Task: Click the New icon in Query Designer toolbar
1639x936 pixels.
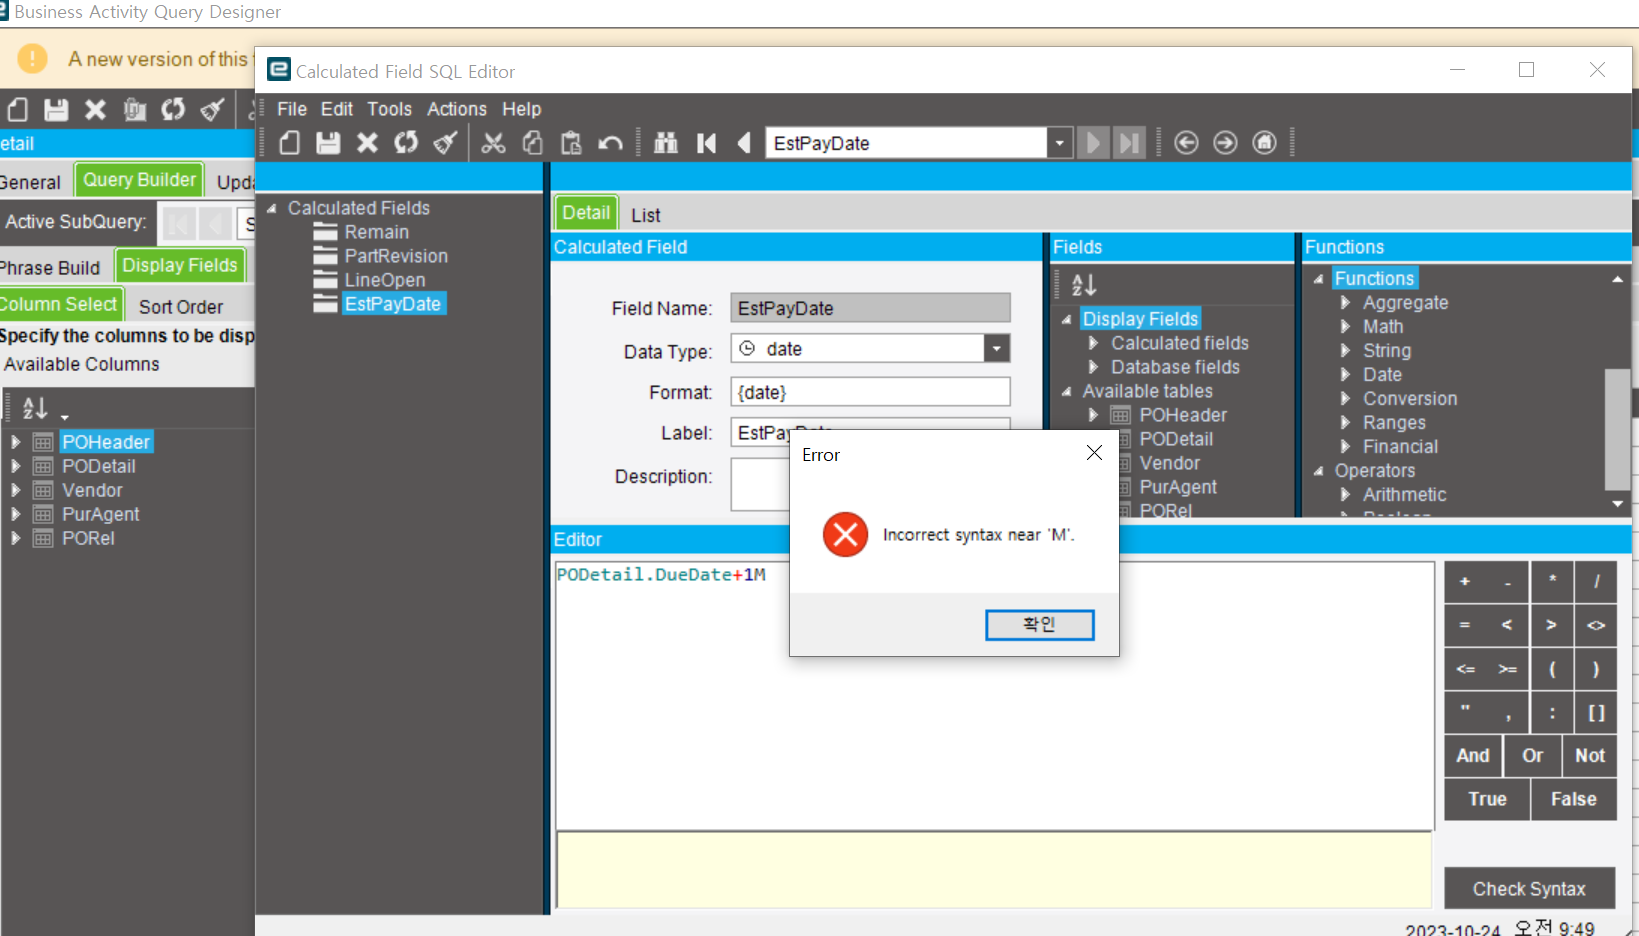Action: [18, 109]
